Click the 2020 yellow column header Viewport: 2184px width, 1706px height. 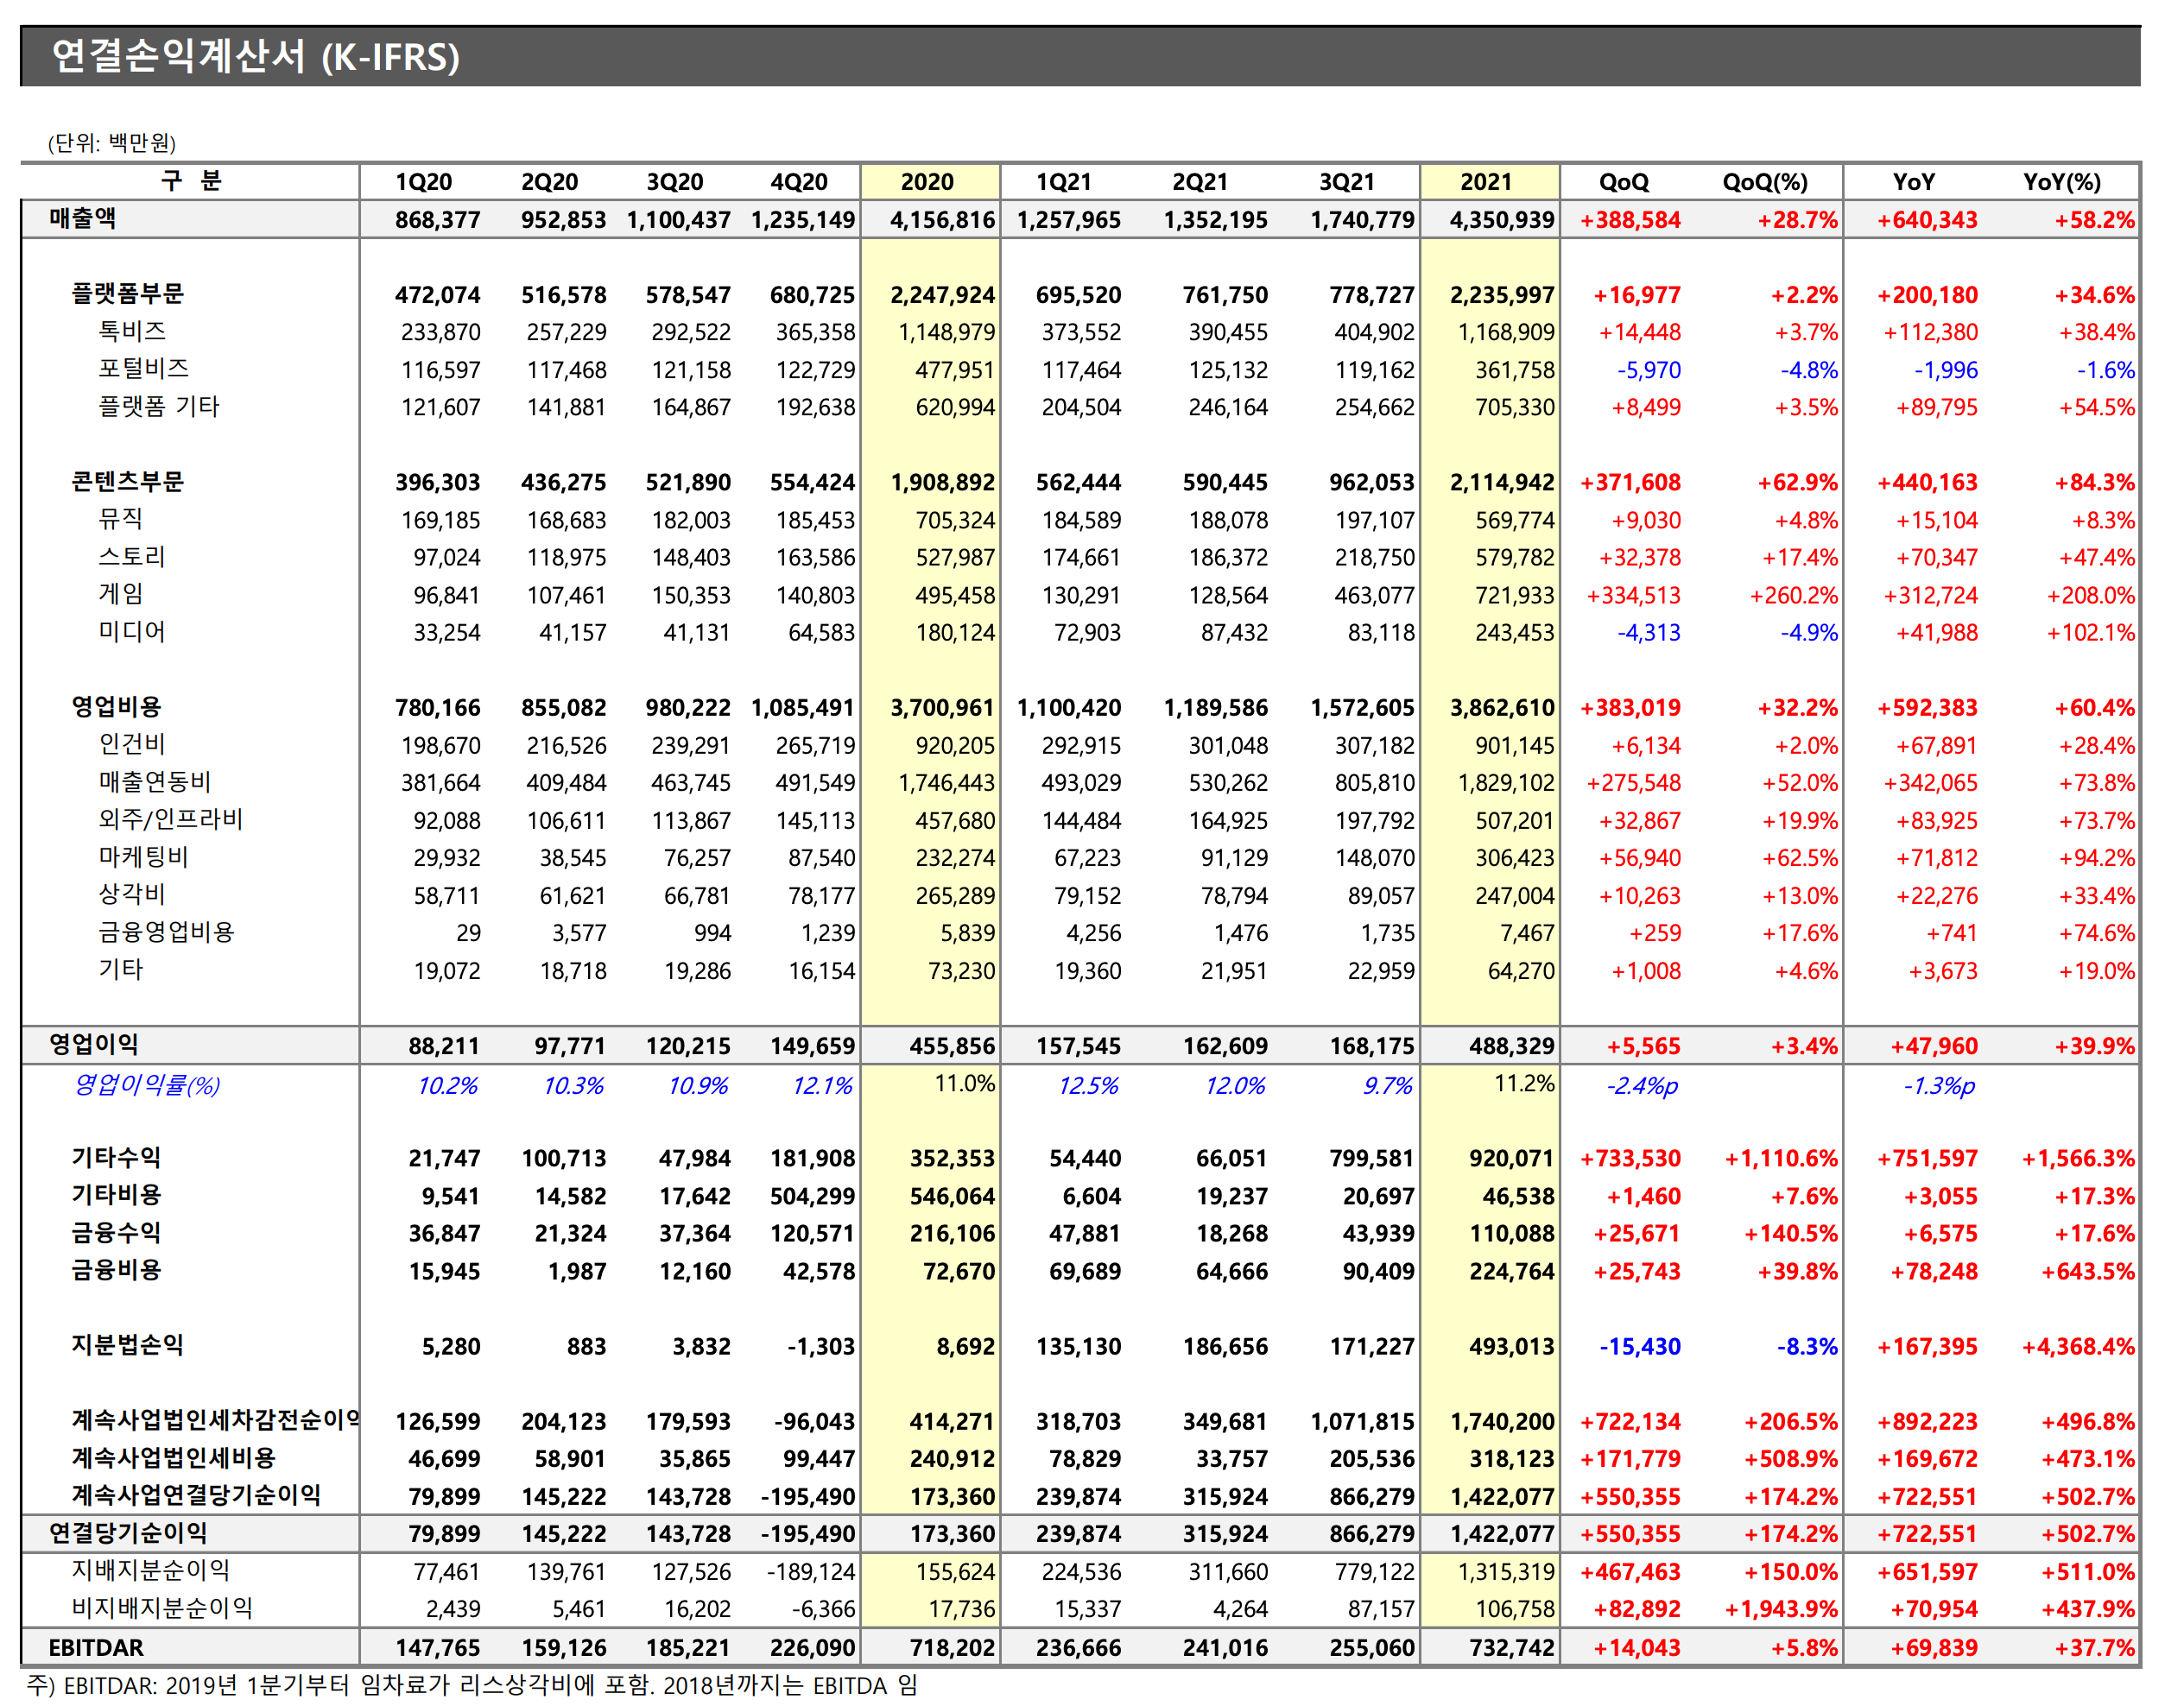pos(927,182)
